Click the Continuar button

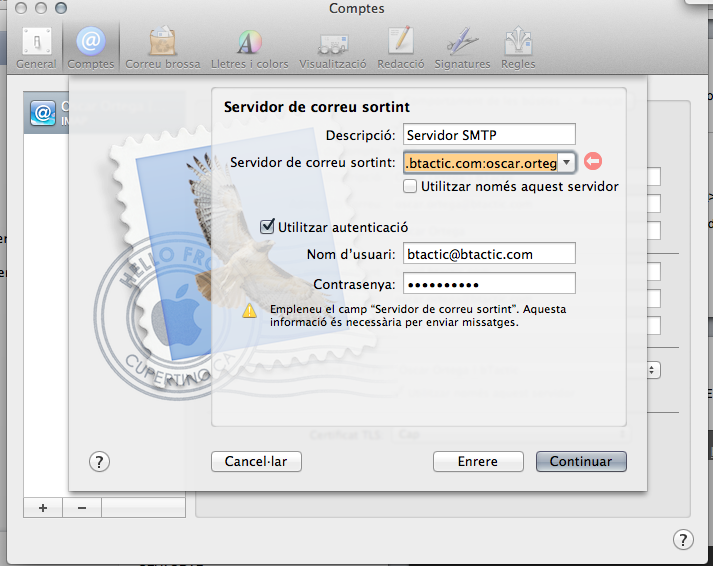(581, 461)
